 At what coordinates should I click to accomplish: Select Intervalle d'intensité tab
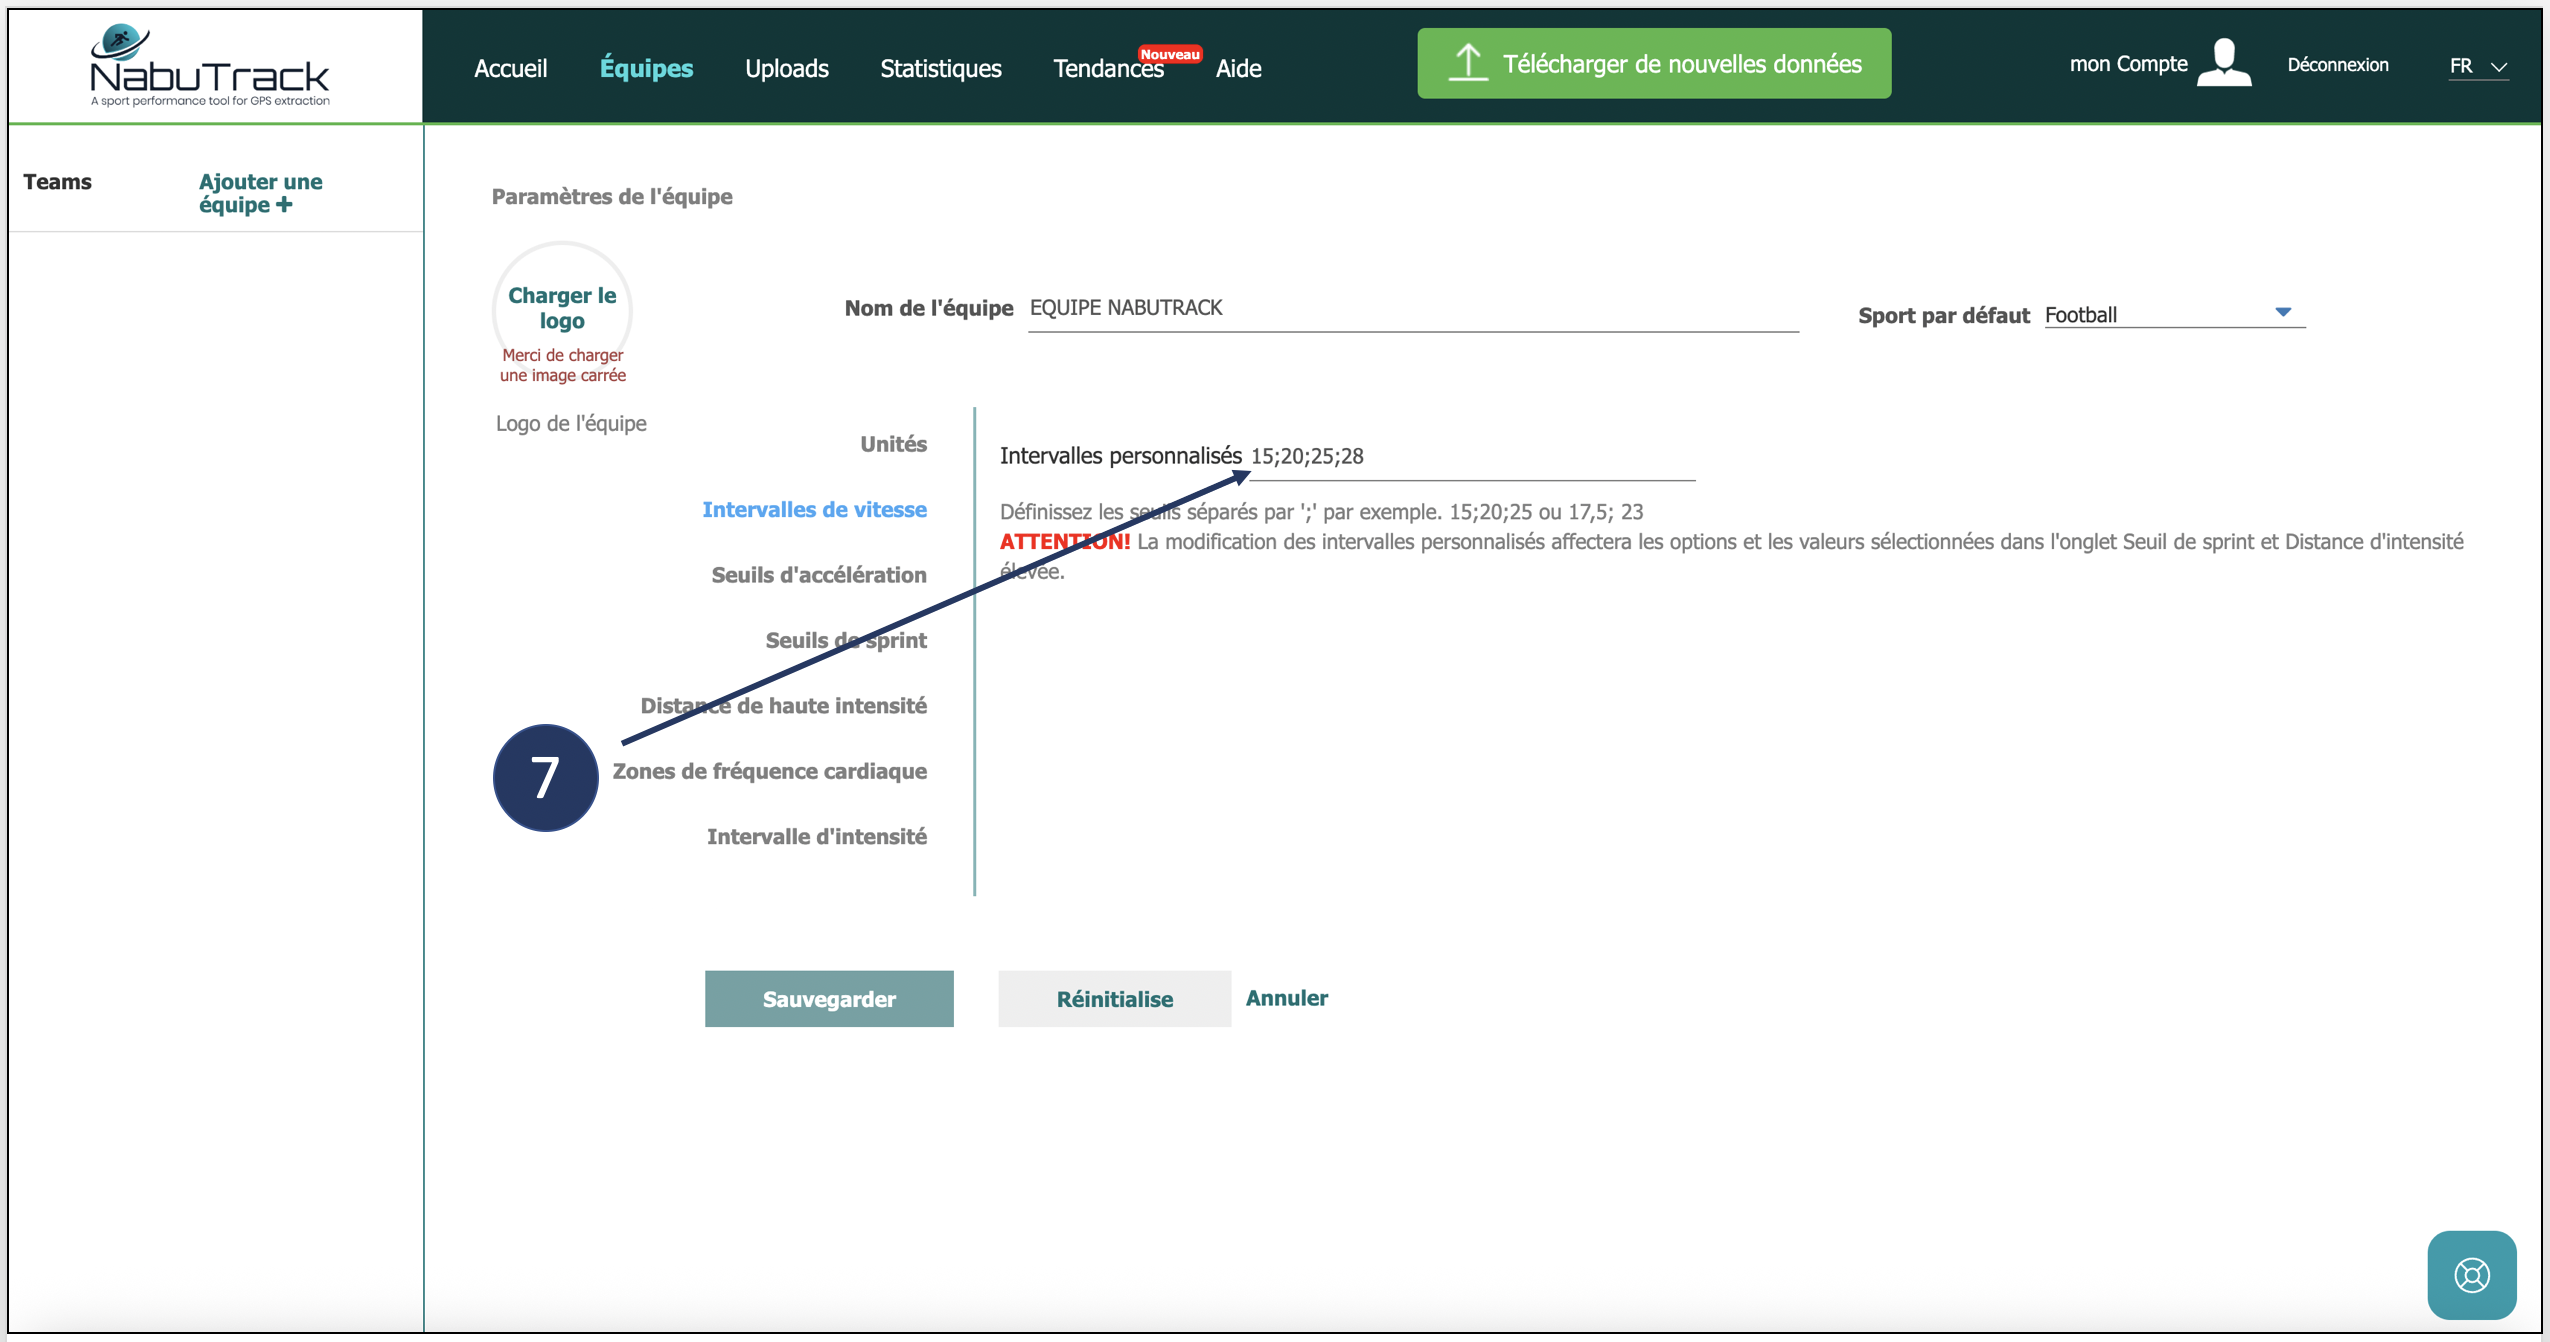coord(816,836)
